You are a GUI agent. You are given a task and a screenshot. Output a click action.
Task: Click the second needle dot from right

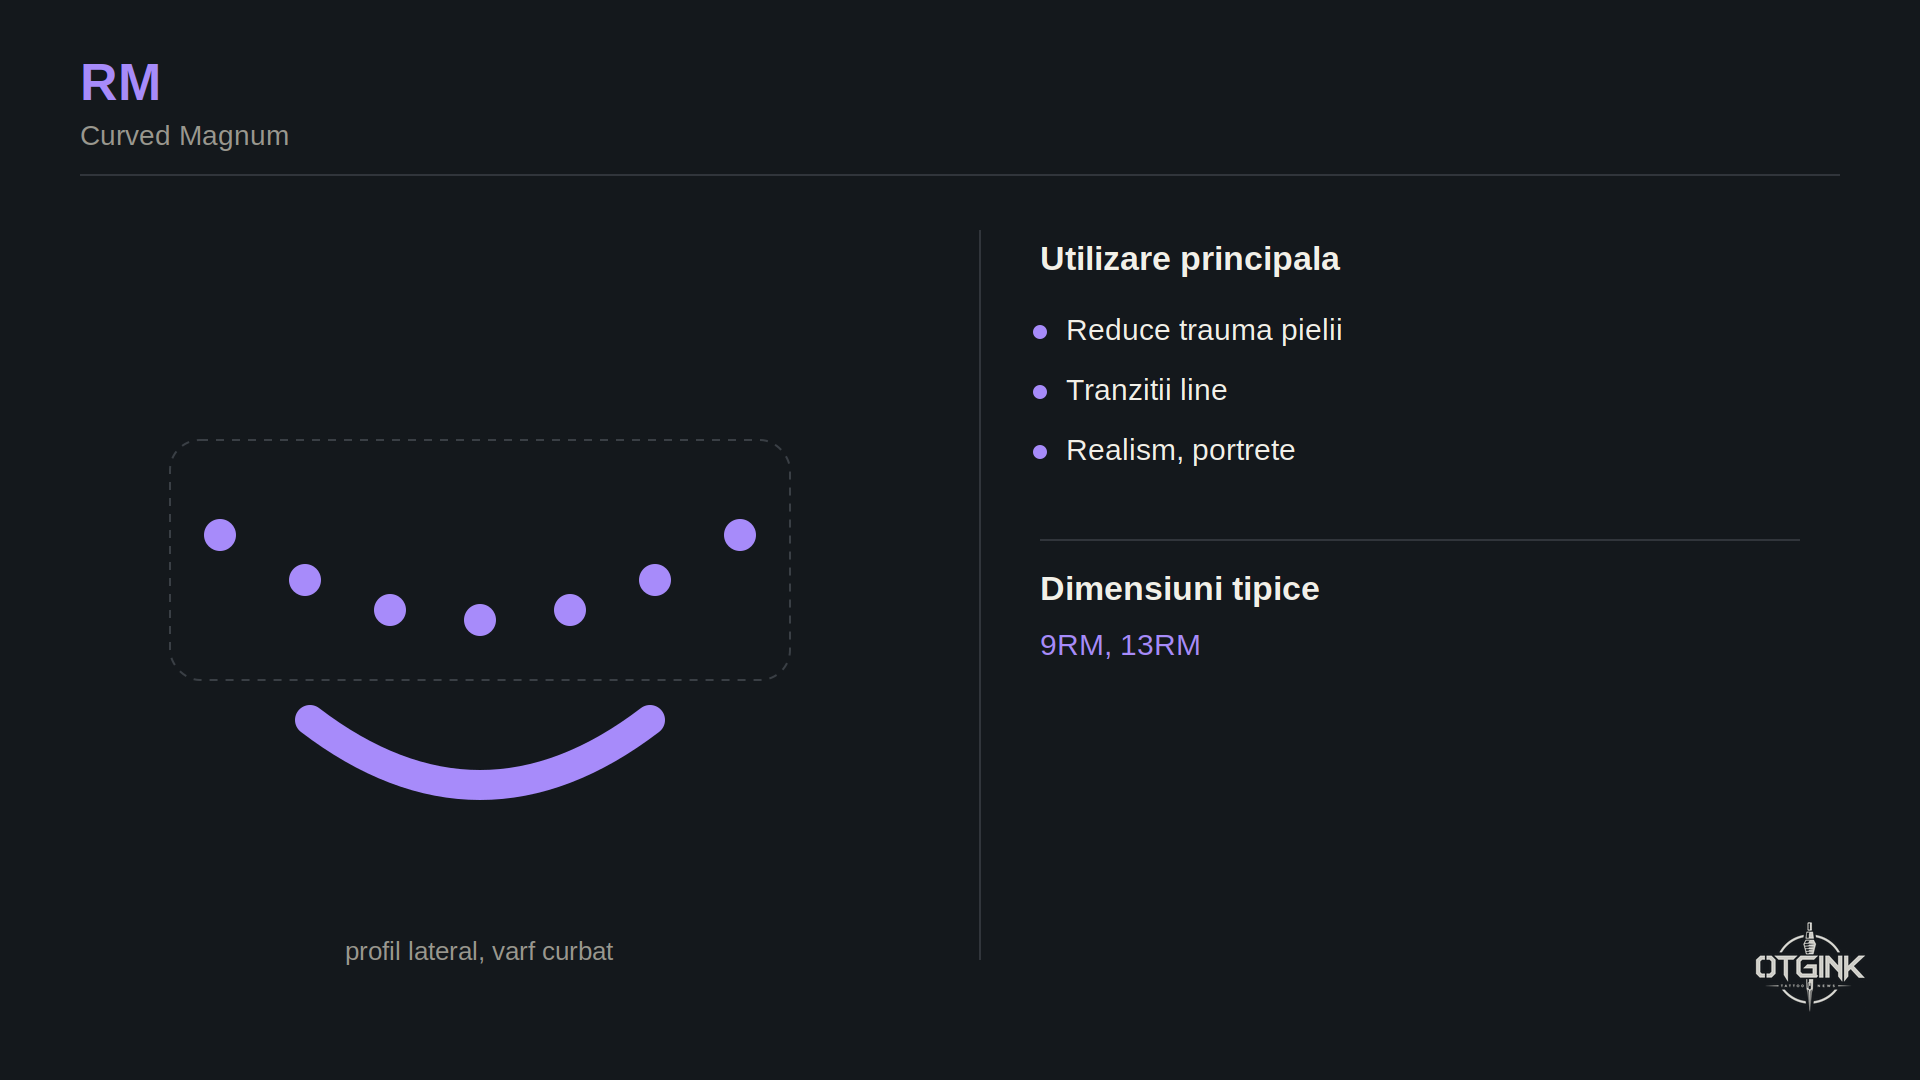click(655, 580)
